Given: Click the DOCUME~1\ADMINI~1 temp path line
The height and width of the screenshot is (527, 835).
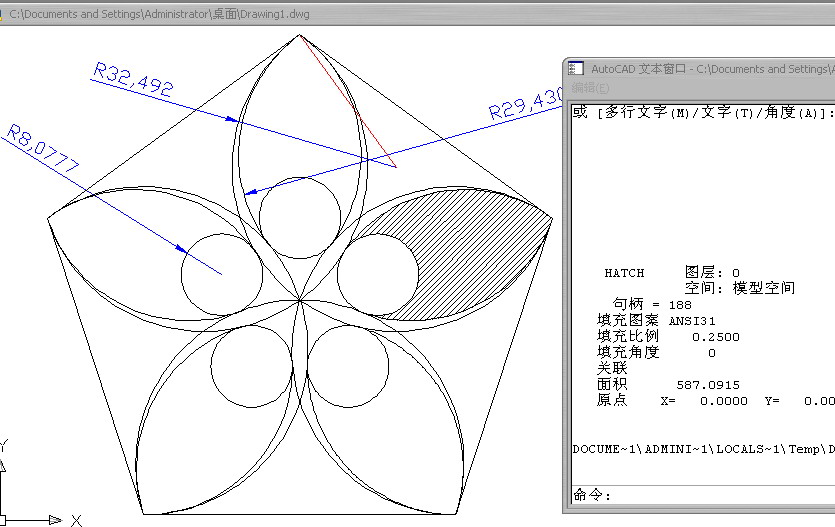Looking at the screenshot, I should (703, 449).
